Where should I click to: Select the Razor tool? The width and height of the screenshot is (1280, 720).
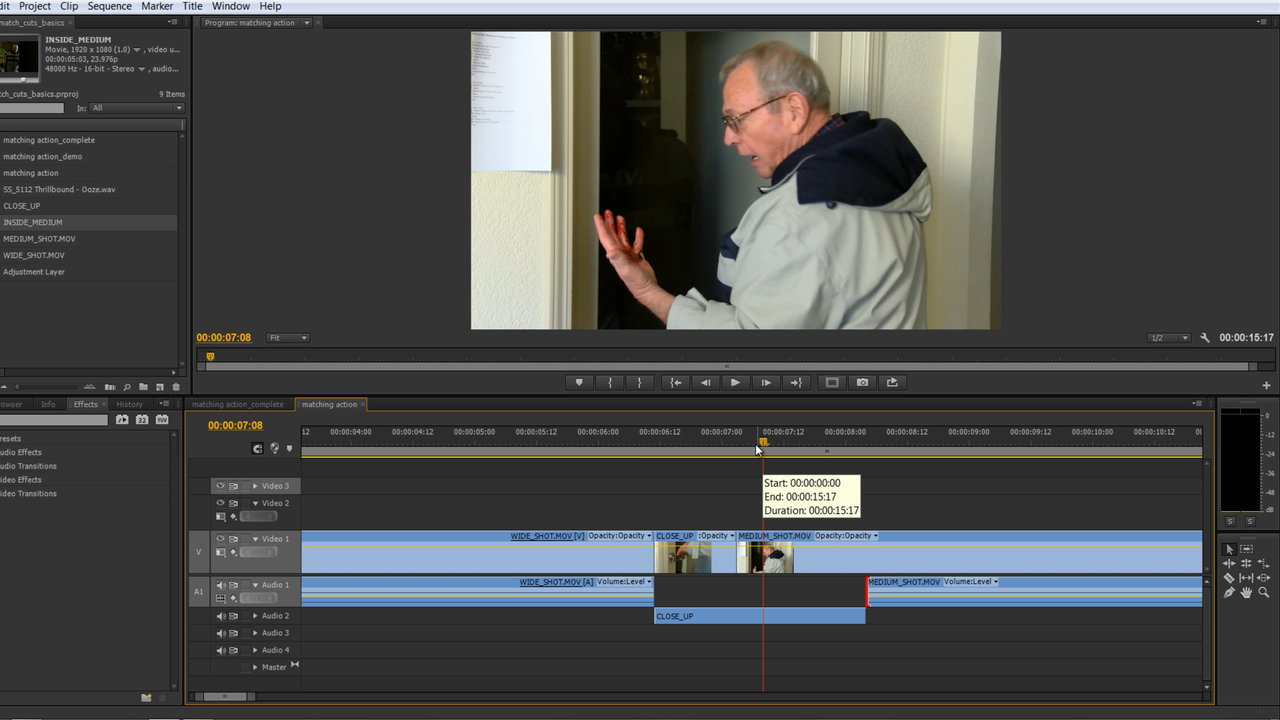click(1230, 577)
